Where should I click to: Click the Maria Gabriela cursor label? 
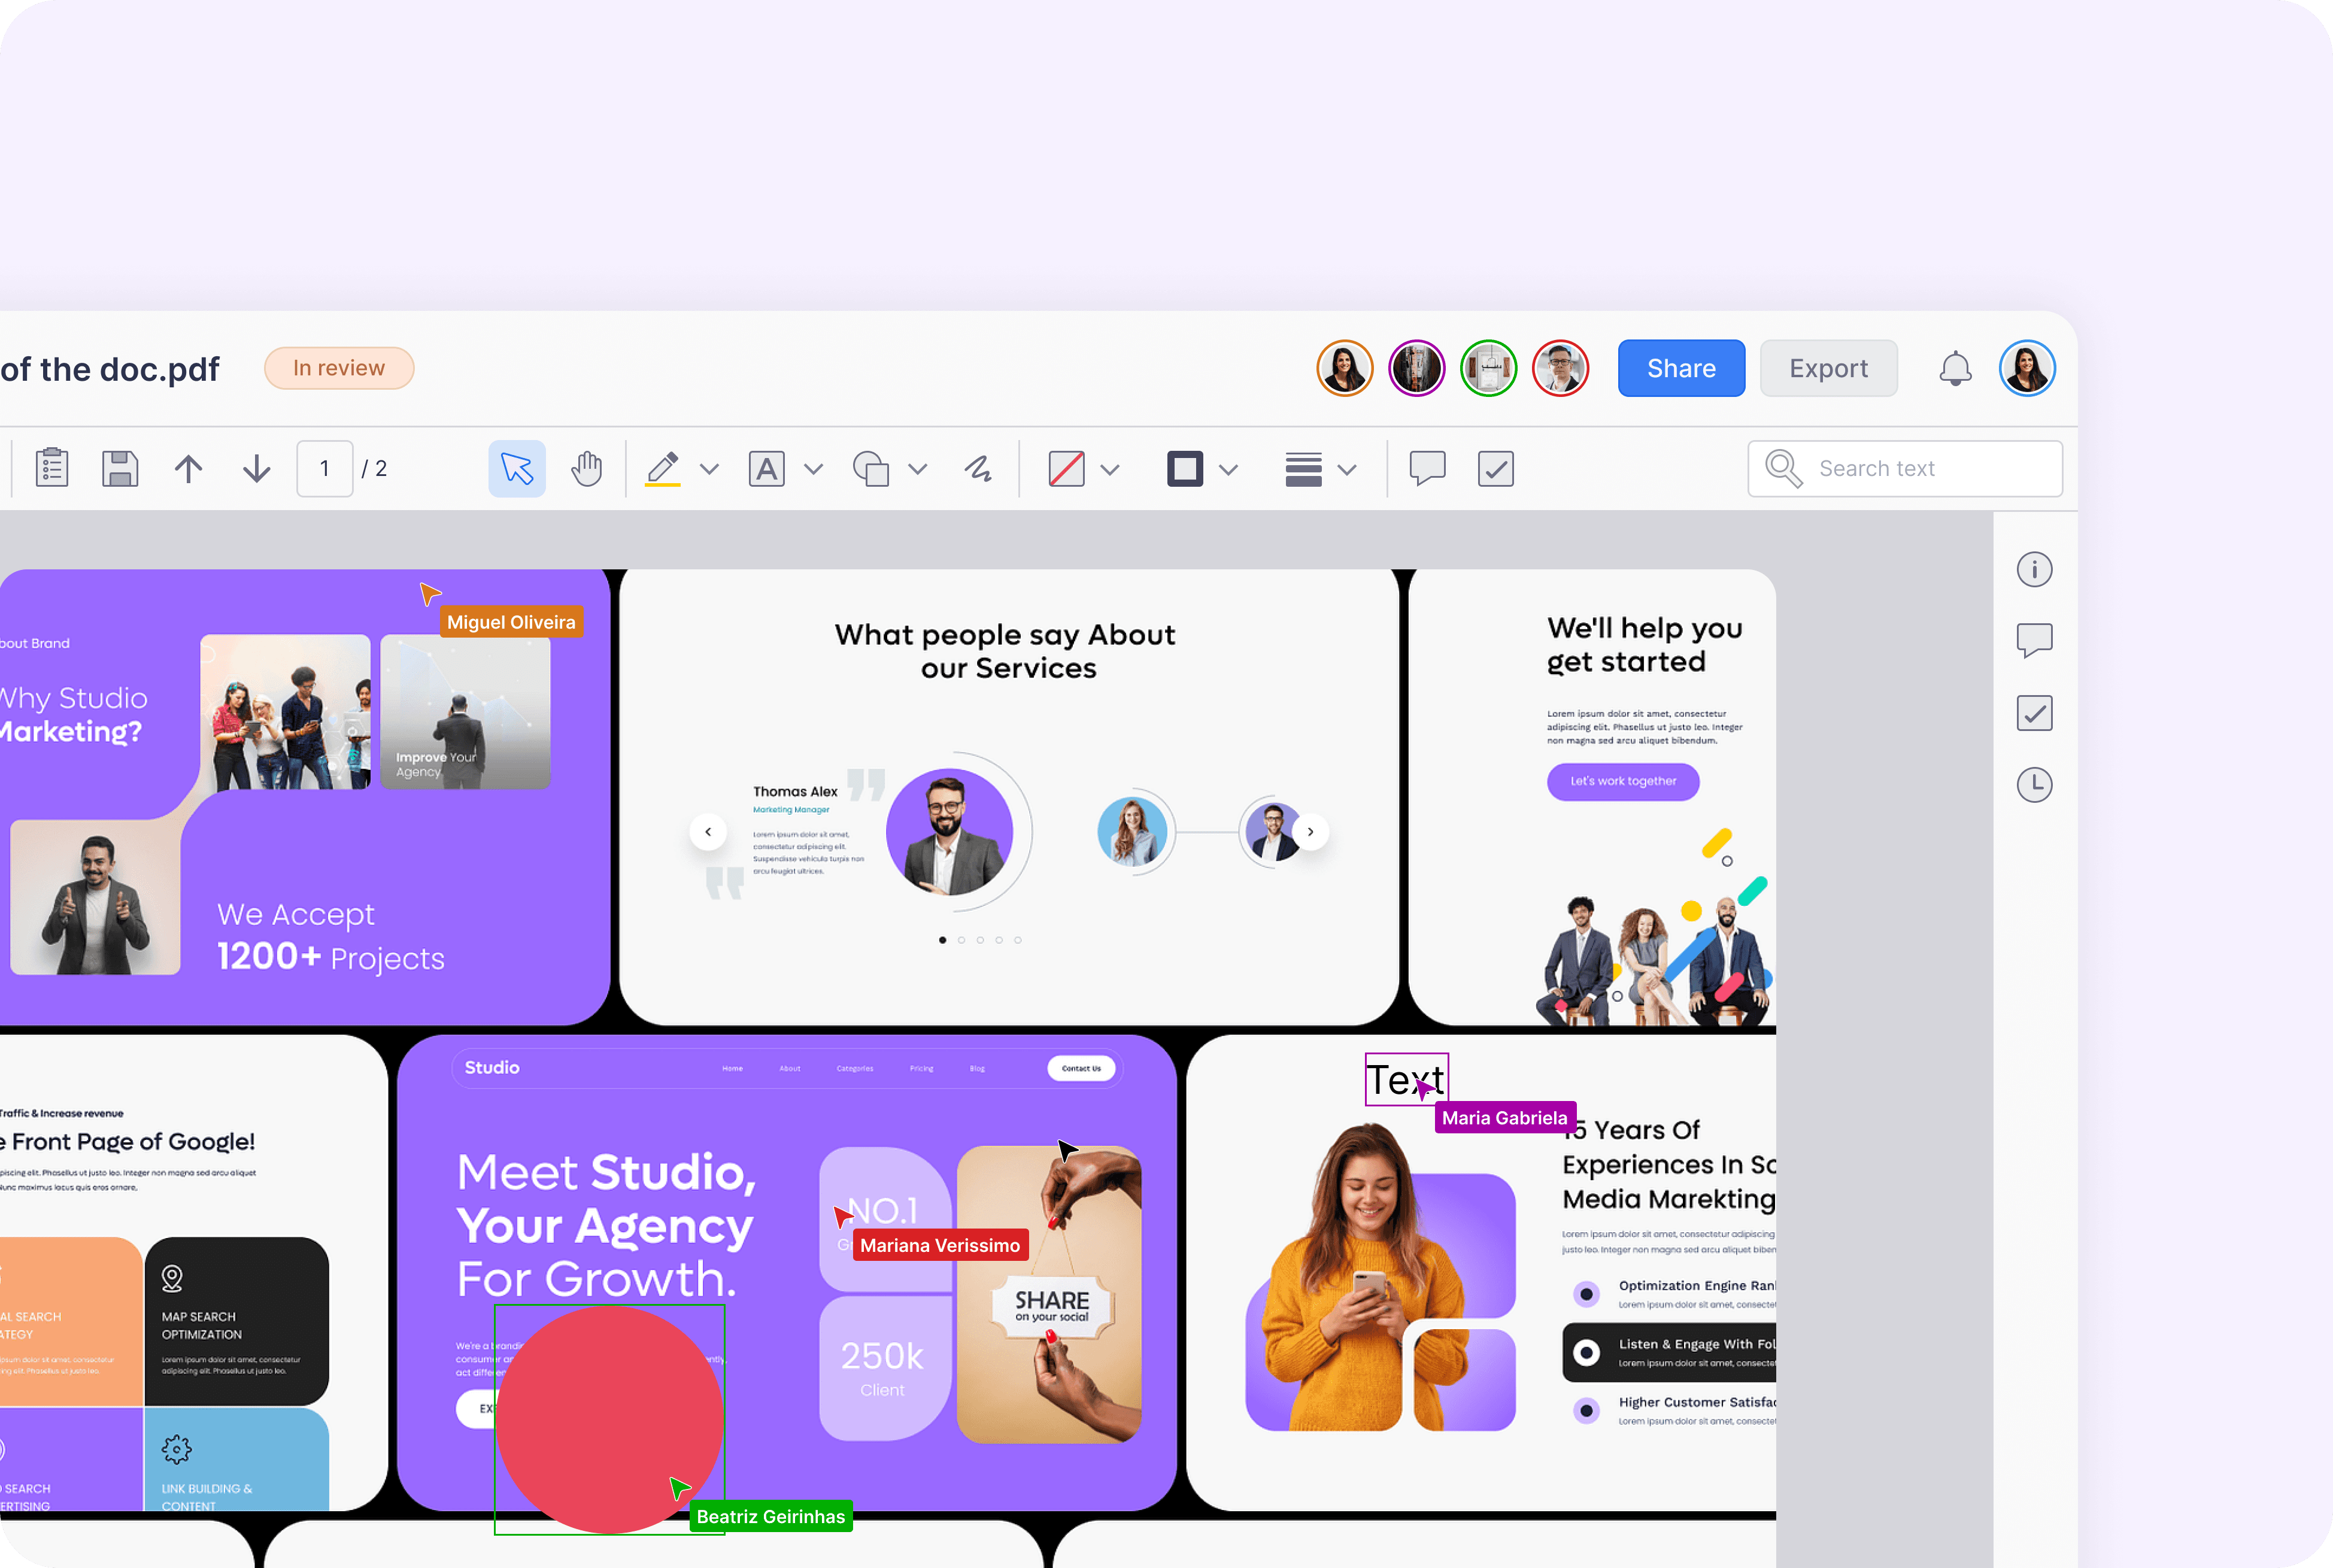pyautogui.click(x=1505, y=1118)
